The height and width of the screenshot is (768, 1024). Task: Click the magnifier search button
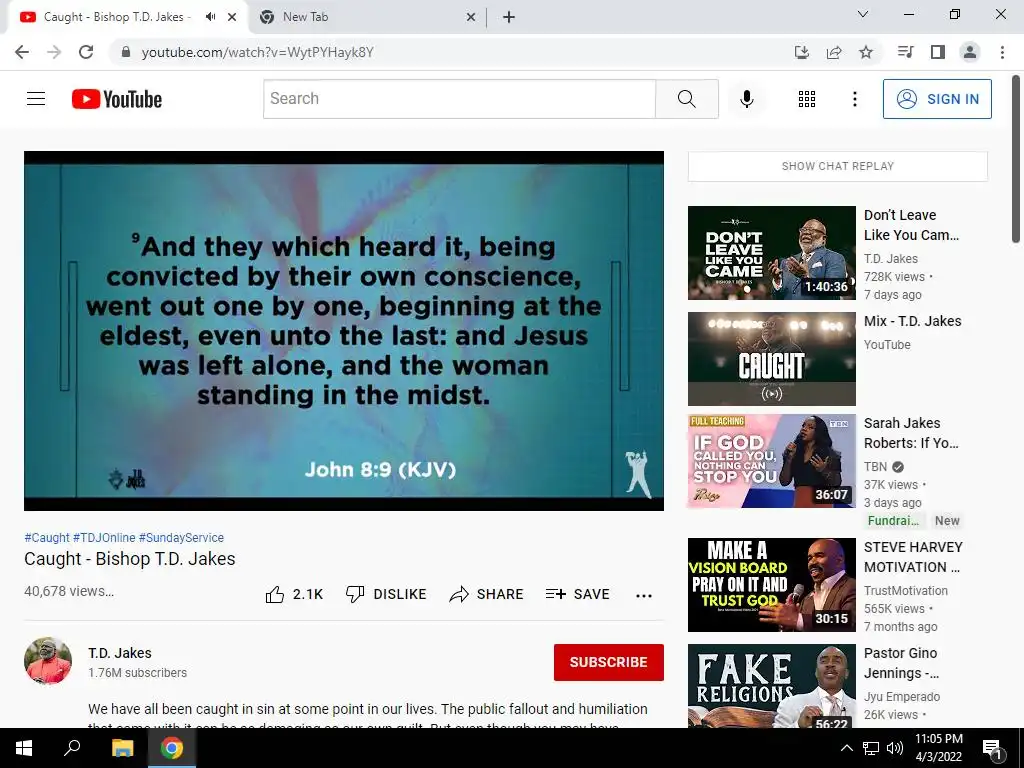(x=686, y=99)
